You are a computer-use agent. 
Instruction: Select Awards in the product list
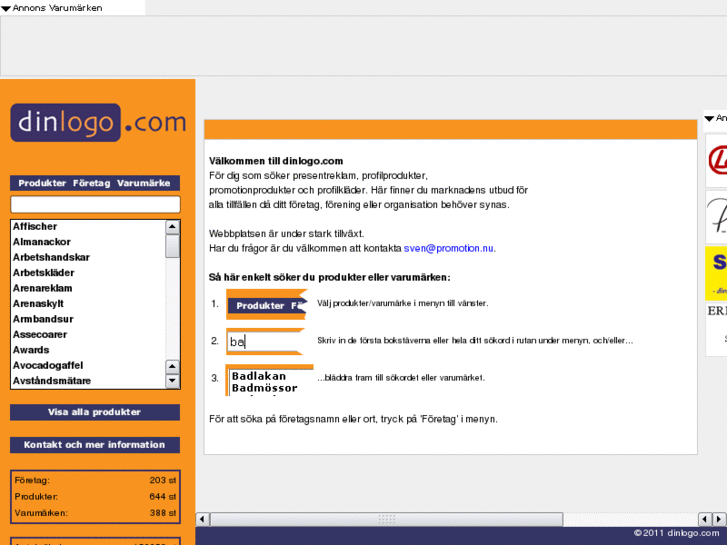click(x=31, y=350)
